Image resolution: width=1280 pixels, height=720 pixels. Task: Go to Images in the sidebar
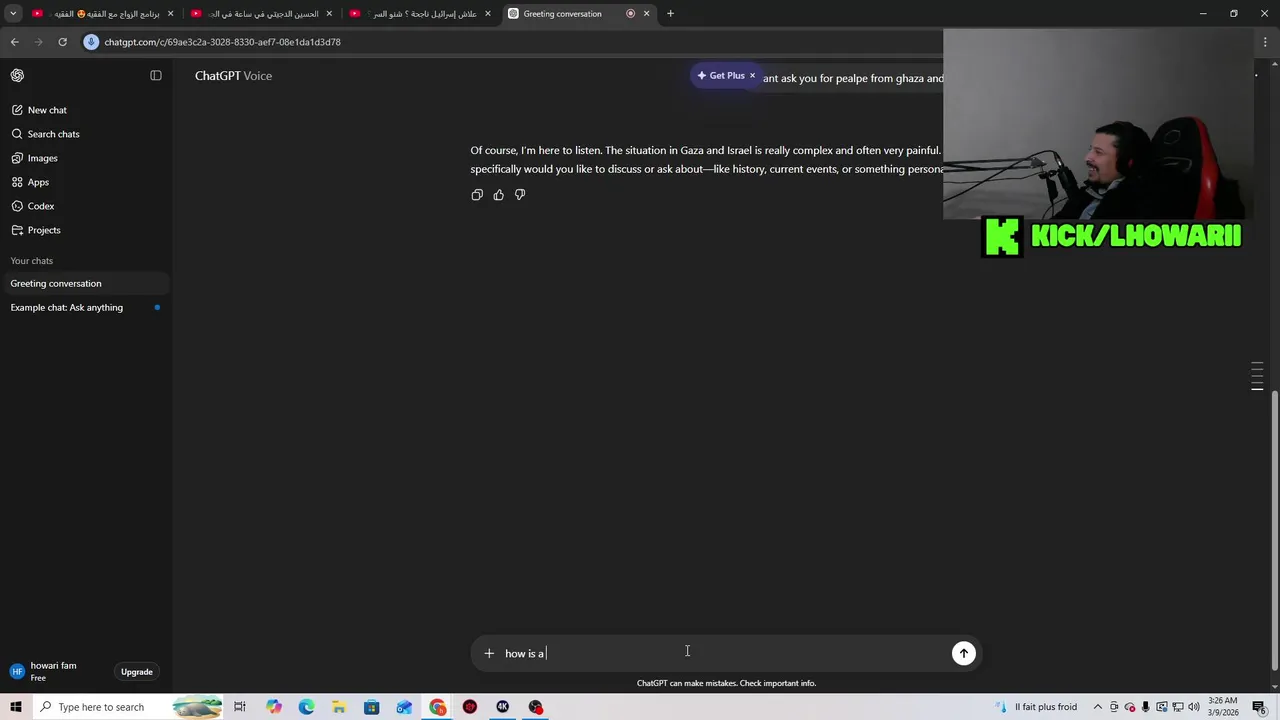click(85, 158)
